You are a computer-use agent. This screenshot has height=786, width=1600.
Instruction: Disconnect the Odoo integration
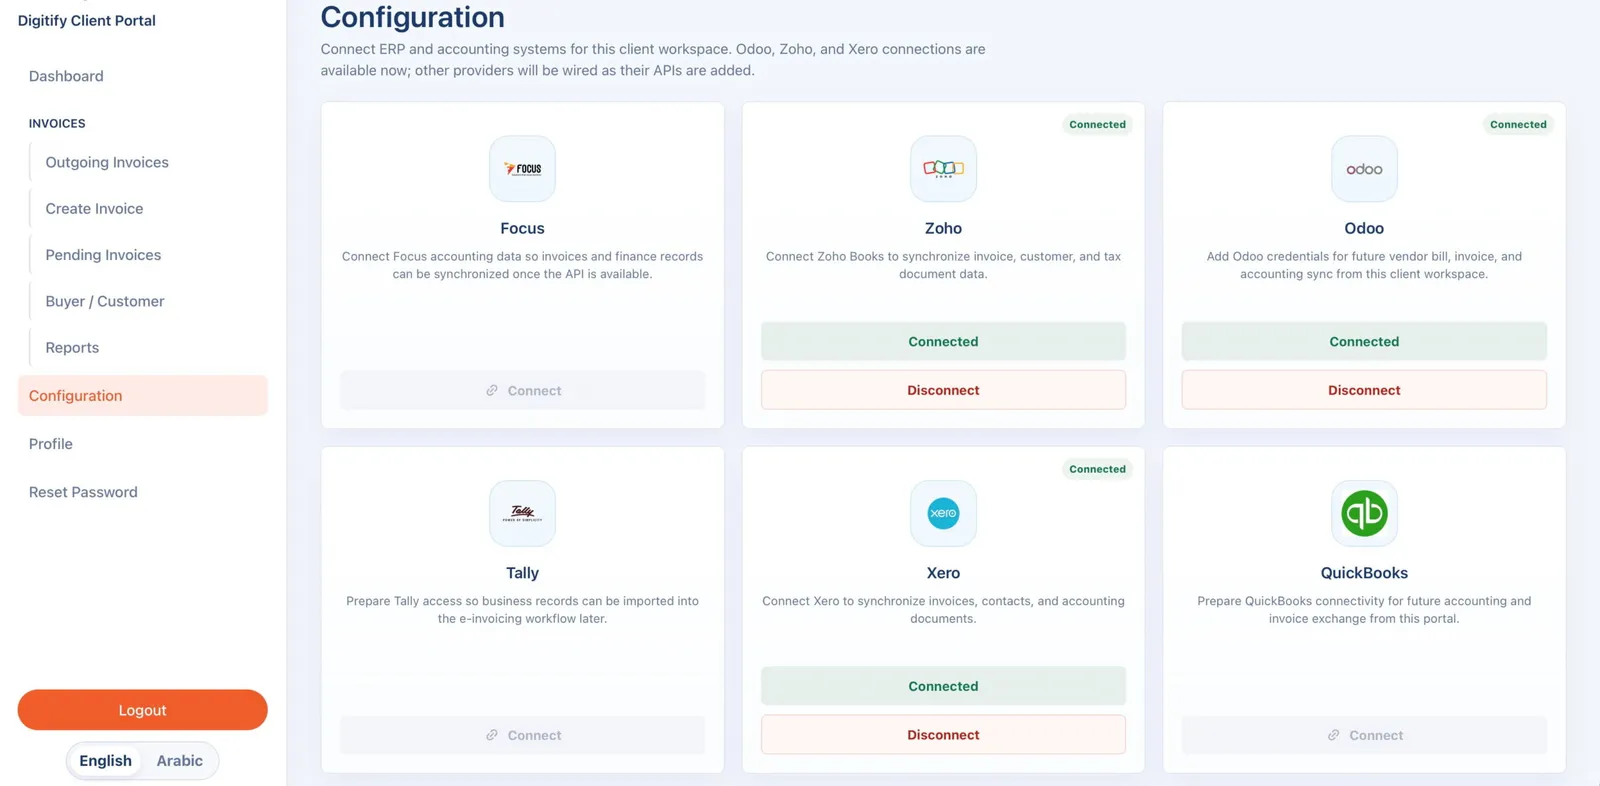1364,390
